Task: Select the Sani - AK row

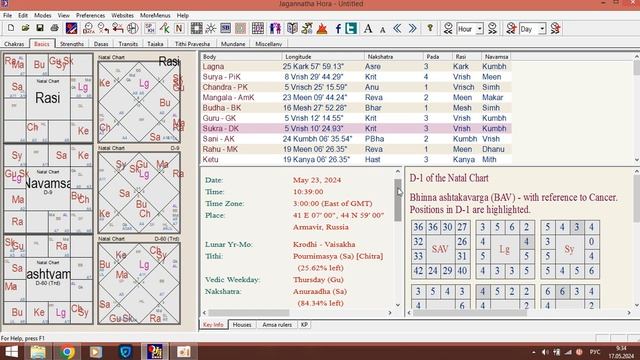Action: pyautogui.click(x=356, y=139)
